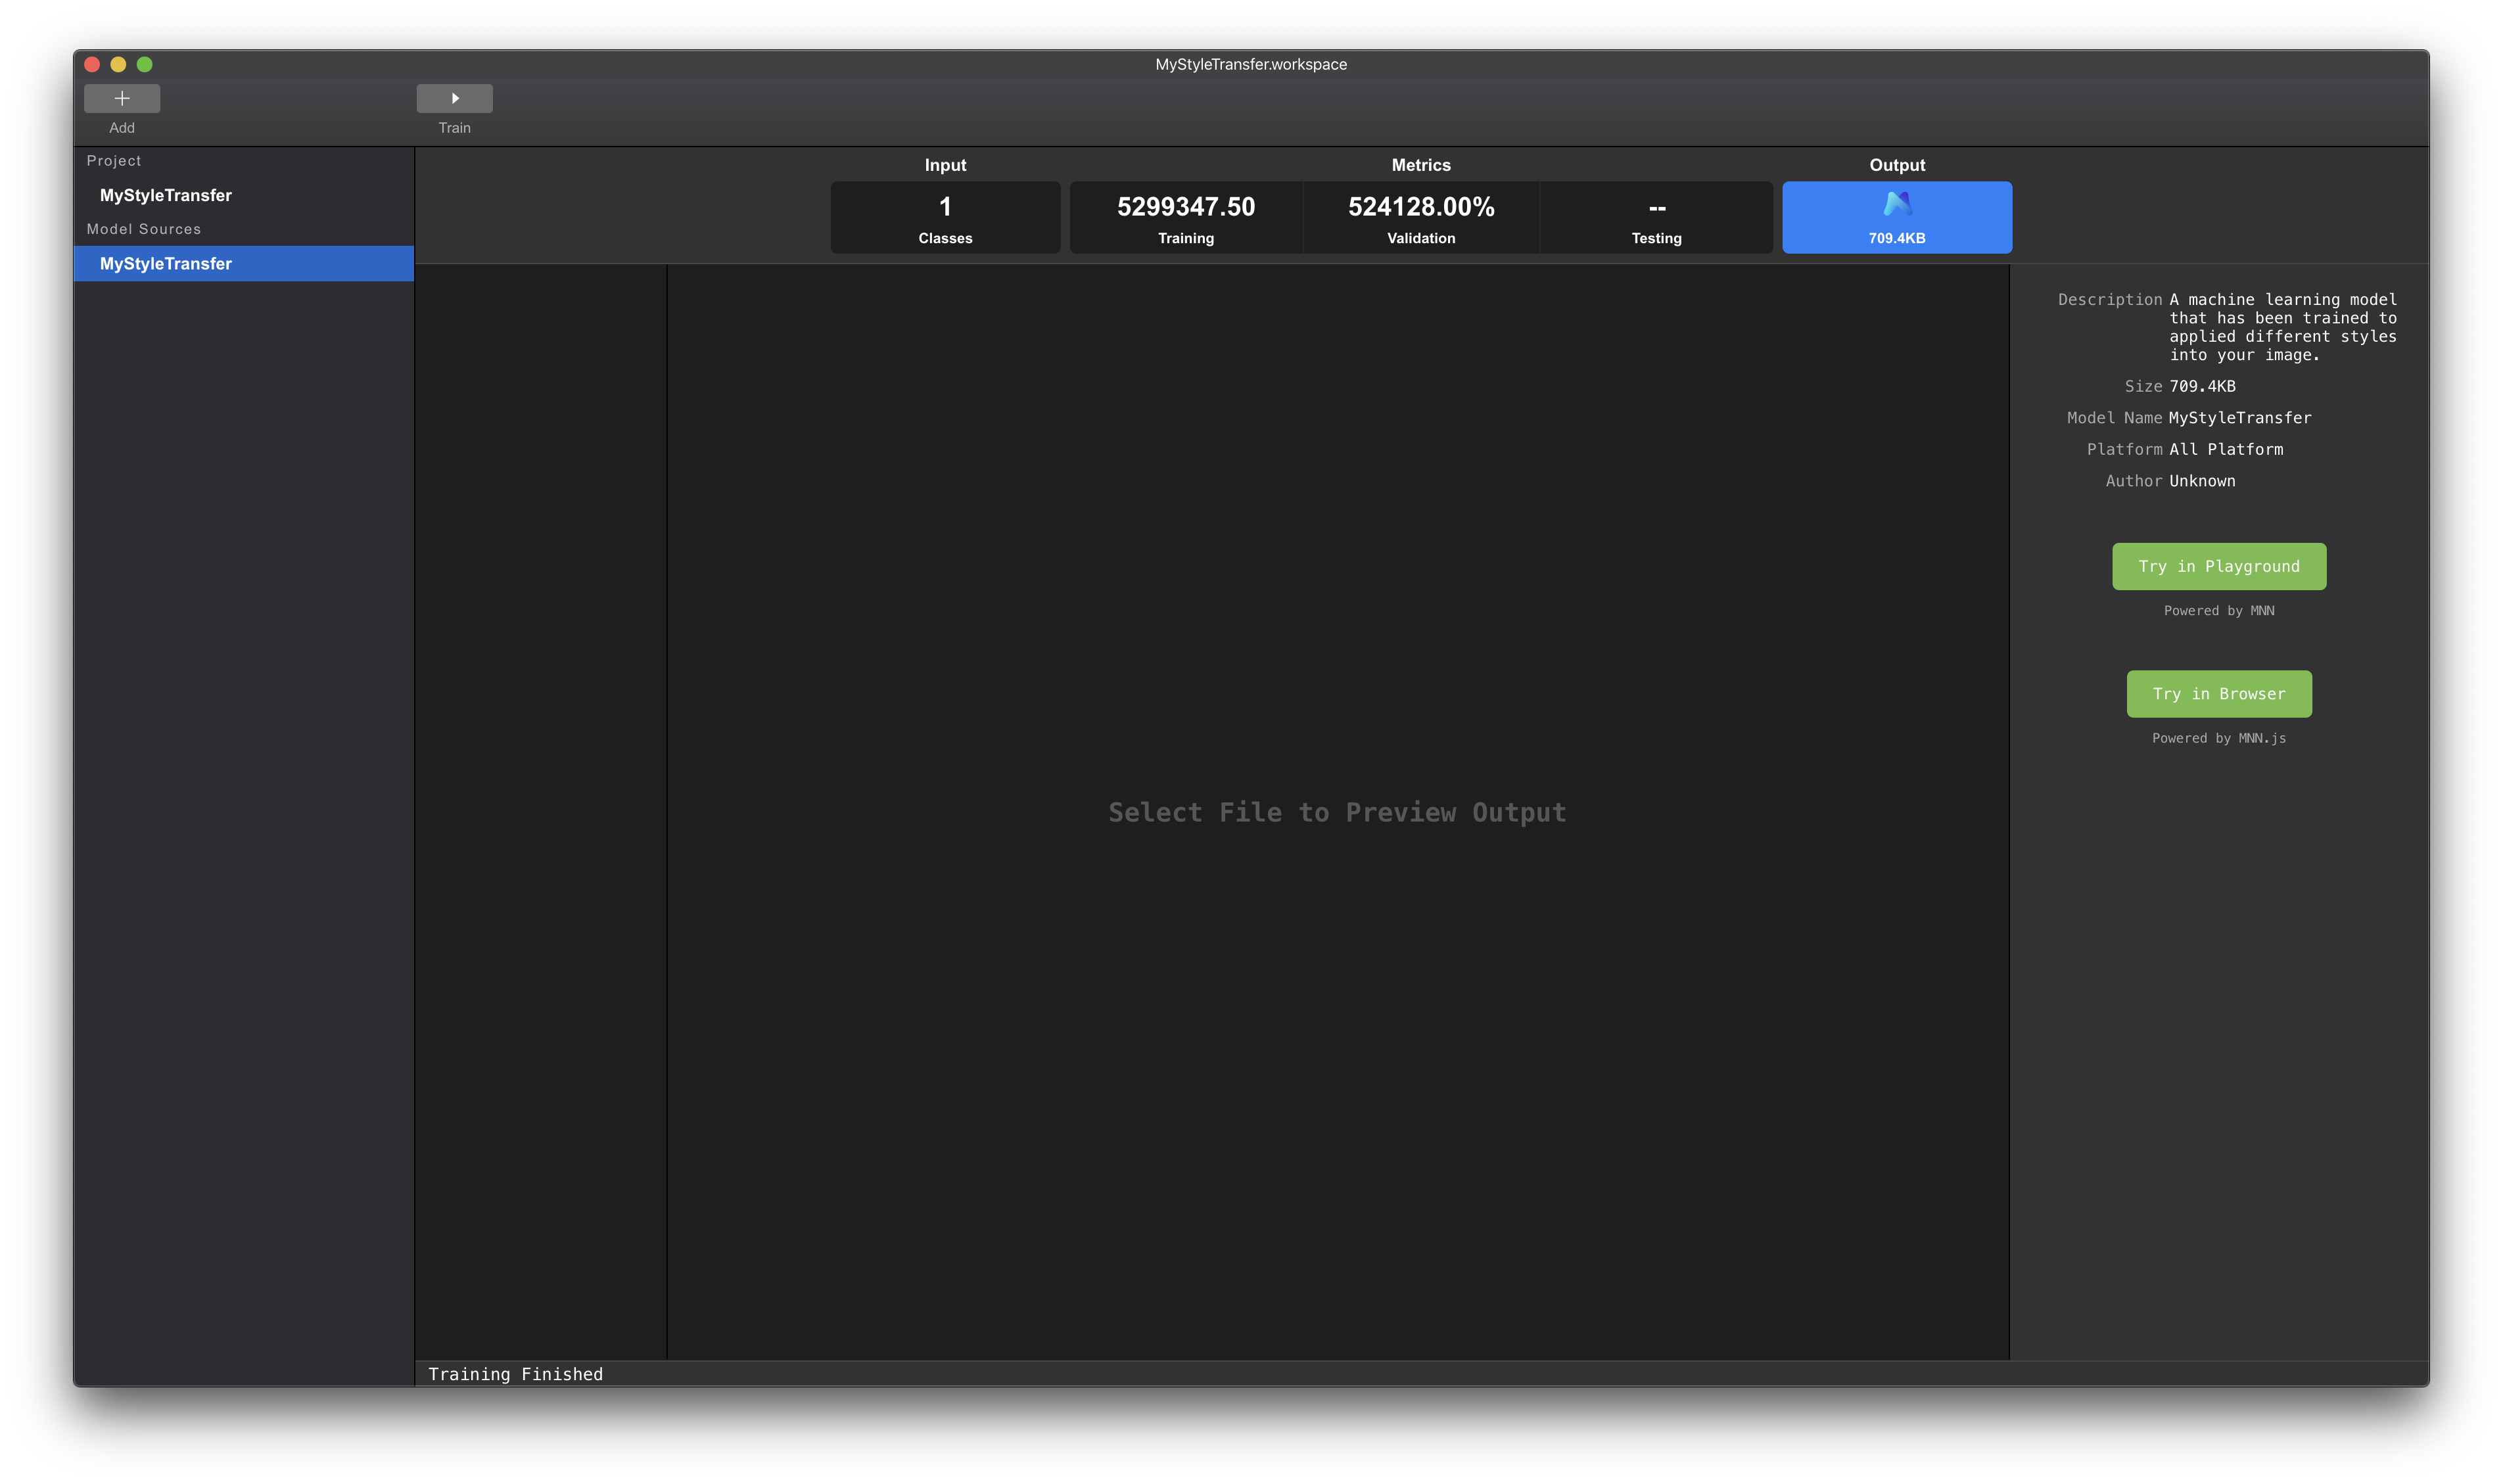
Task: Click the Model Name value MyStyleTransfer
Action: coord(2239,418)
